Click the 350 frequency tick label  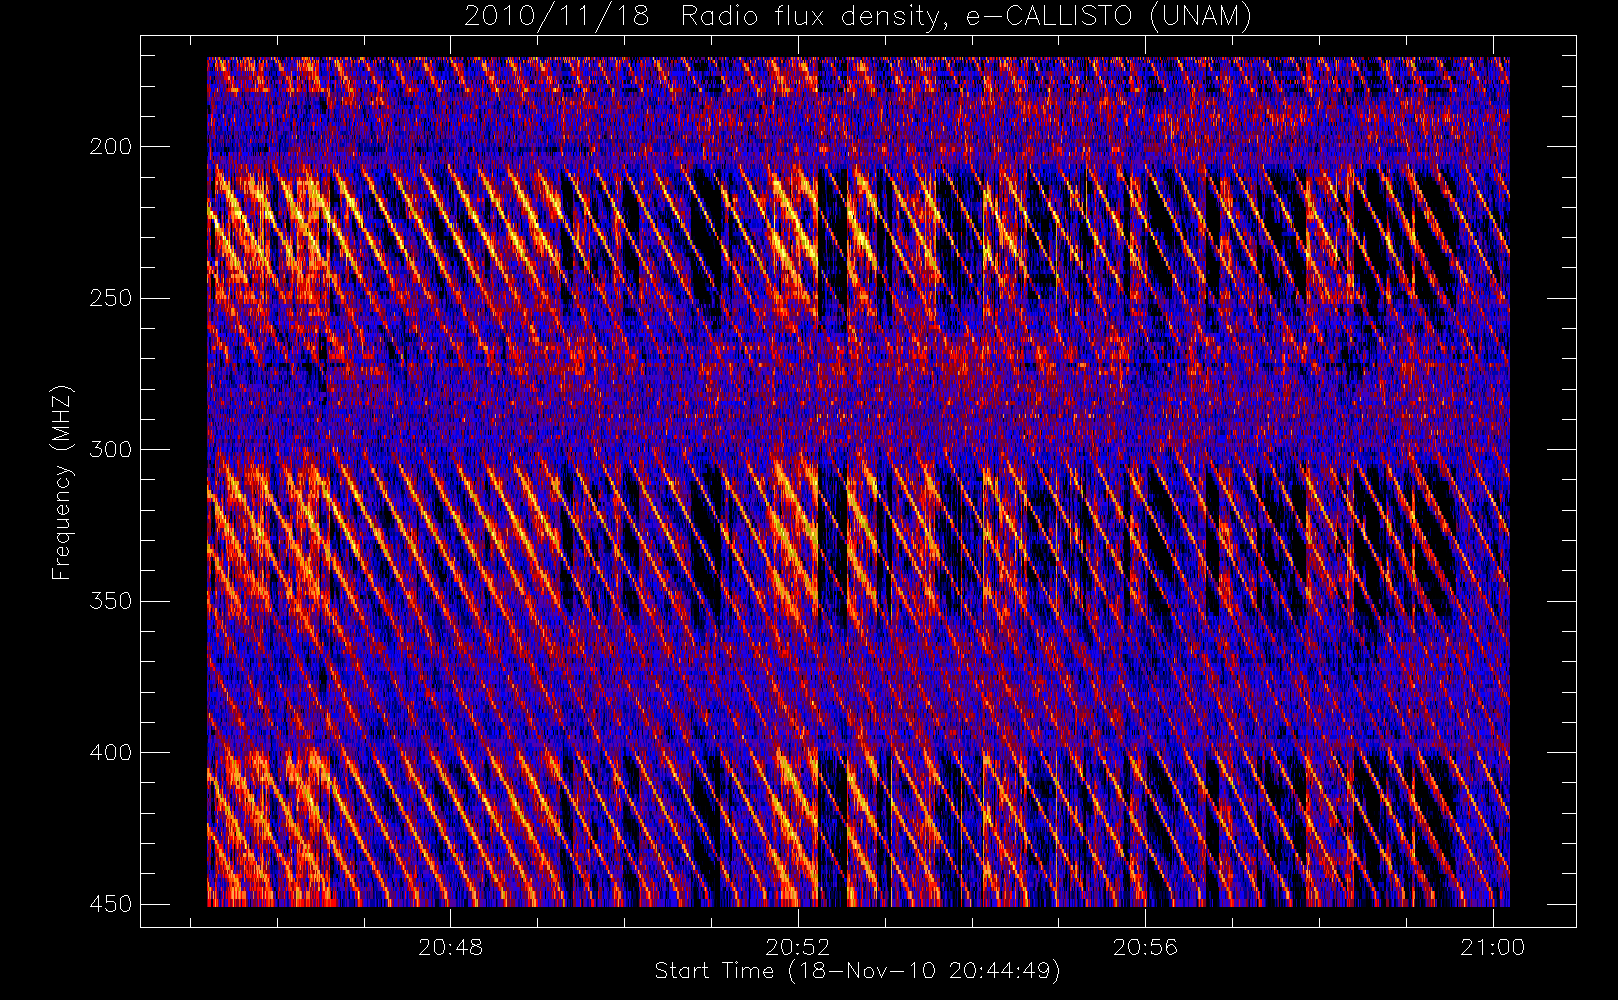pyautogui.click(x=110, y=601)
